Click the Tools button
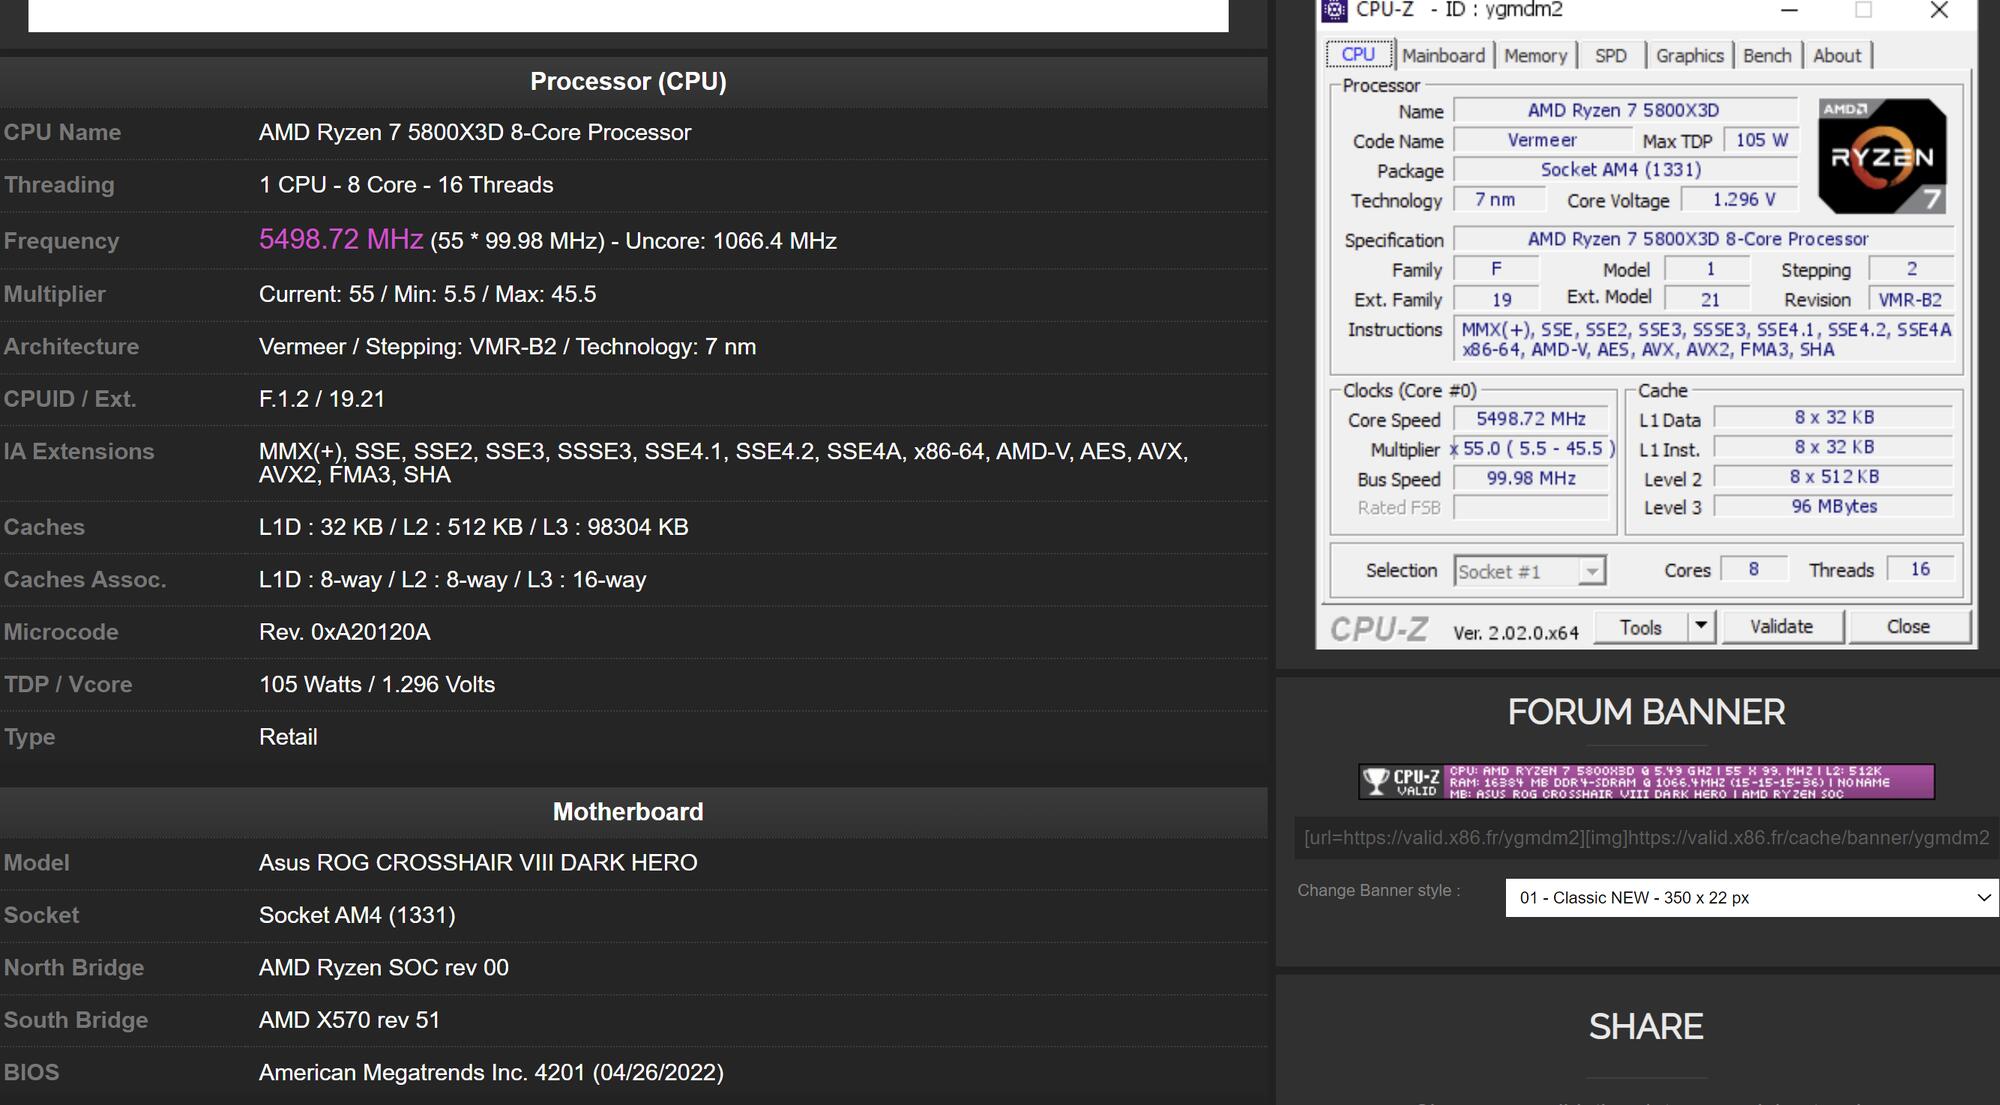Screen dimensions: 2000x1105 [x=1640, y=627]
